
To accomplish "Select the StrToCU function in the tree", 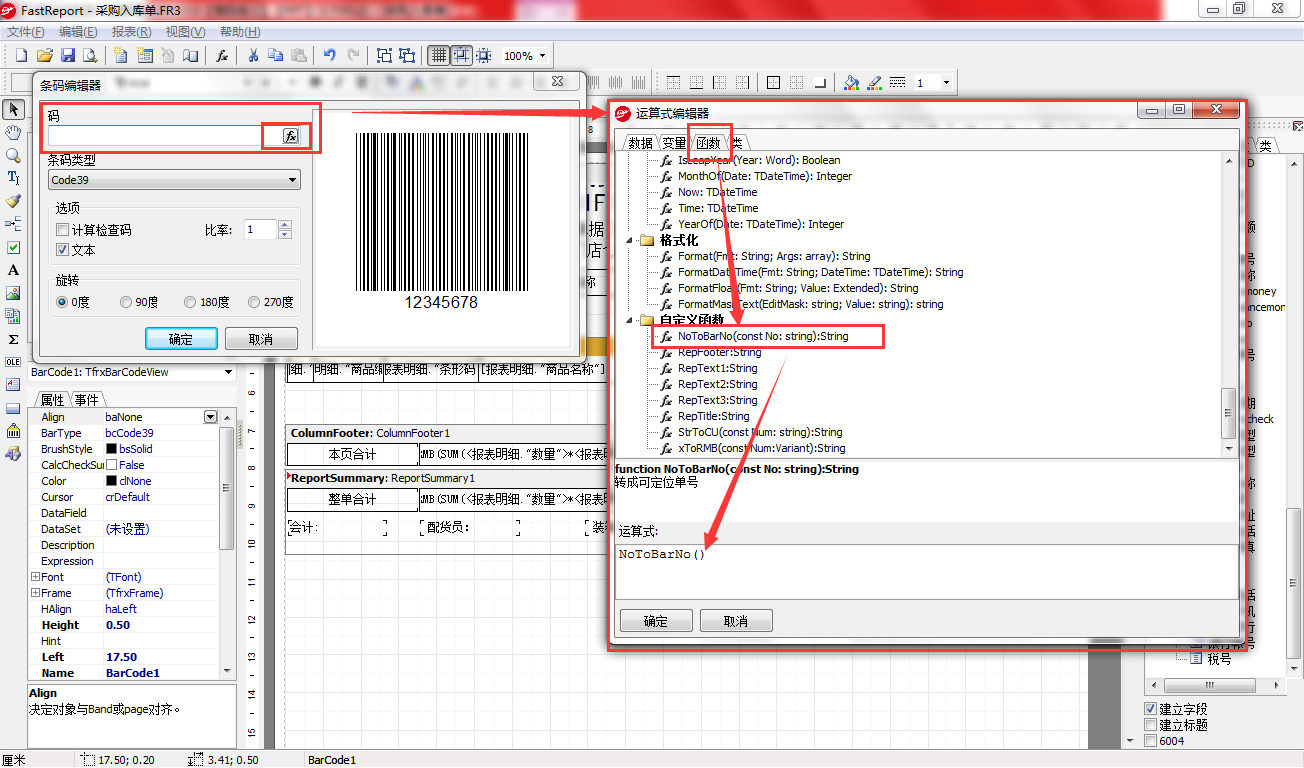I will tap(760, 432).
